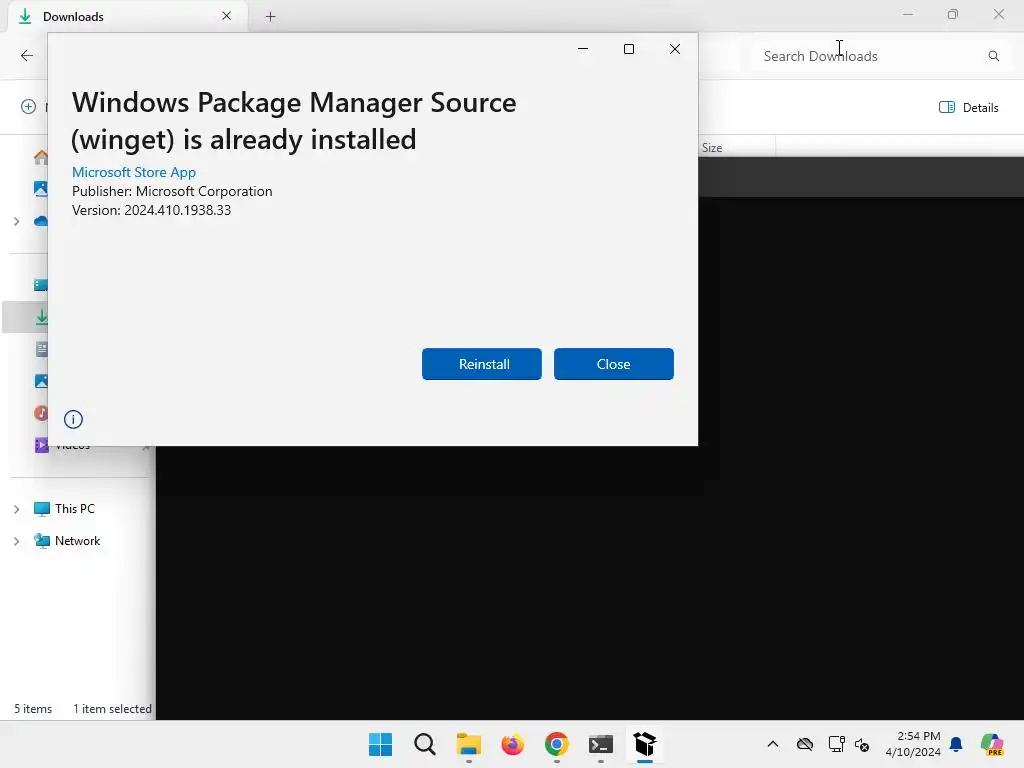Toggle the Details pane button
The height and width of the screenshot is (768, 1024).
pyautogui.click(x=968, y=108)
